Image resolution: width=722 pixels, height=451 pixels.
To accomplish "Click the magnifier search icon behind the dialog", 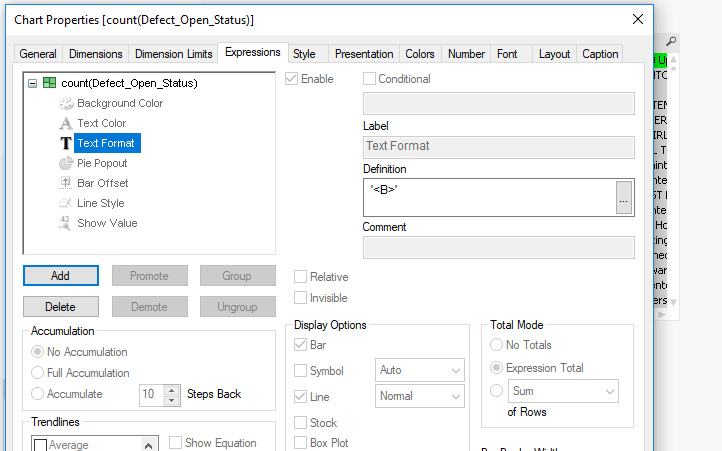I will [671, 41].
